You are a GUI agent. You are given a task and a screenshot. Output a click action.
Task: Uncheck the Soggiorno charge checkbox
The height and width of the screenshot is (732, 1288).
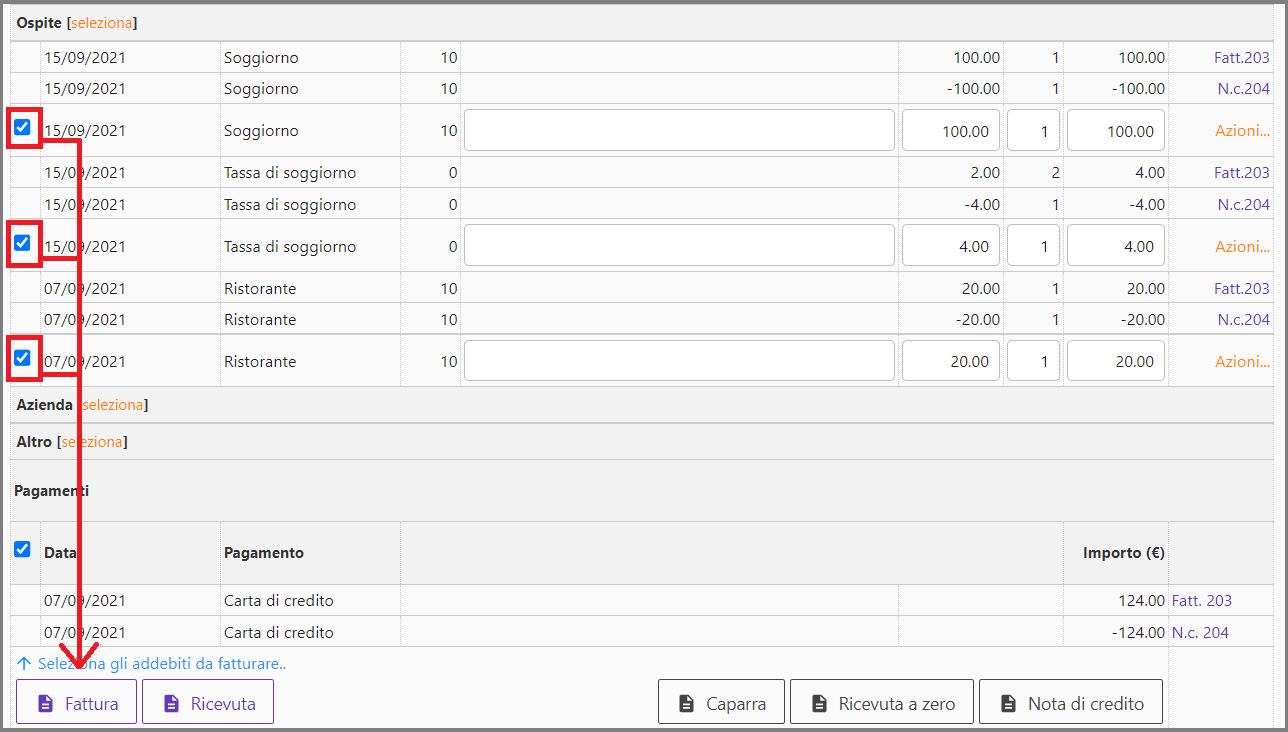[22, 127]
